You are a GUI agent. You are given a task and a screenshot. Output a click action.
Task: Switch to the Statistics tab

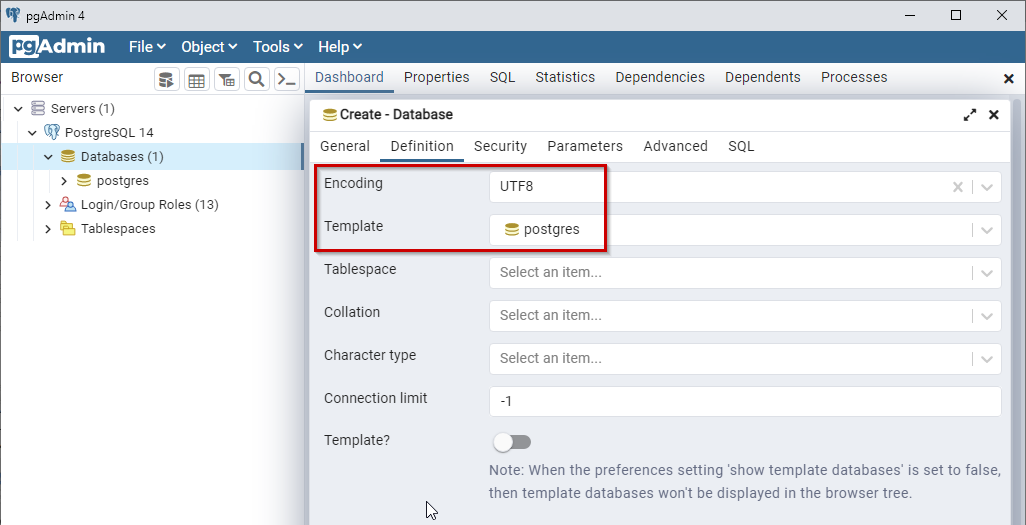(x=565, y=77)
